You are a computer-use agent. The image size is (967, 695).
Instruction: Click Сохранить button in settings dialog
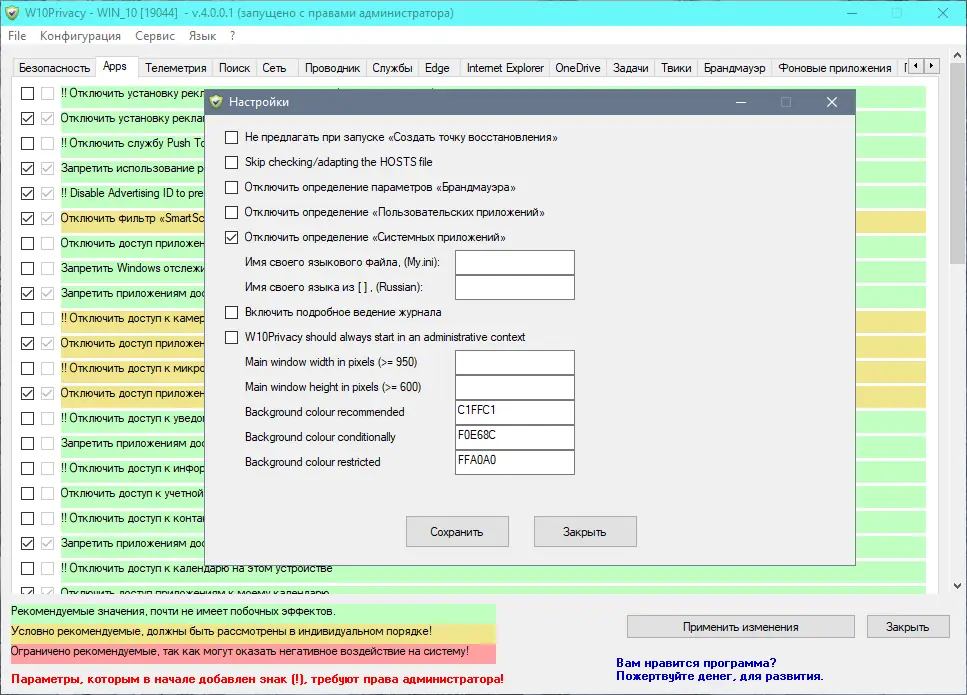tap(457, 532)
